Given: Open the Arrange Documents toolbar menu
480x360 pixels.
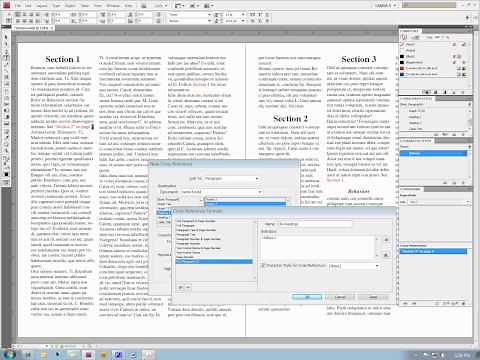Looking at the screenshot, I should pyautogui.click(x=208, y=6).
